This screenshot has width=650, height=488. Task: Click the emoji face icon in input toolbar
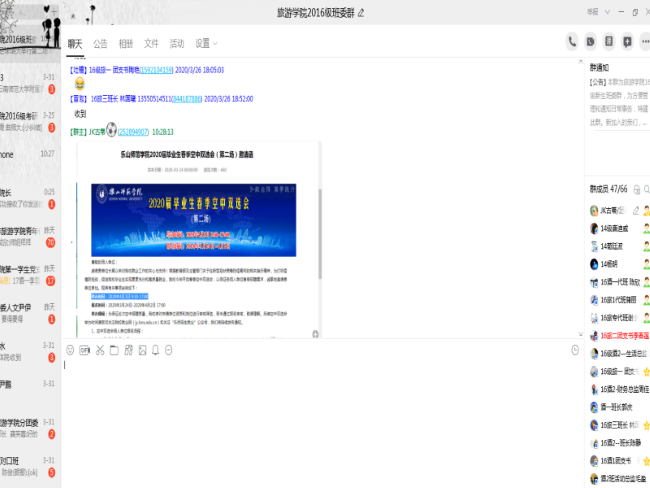point(70,350)
